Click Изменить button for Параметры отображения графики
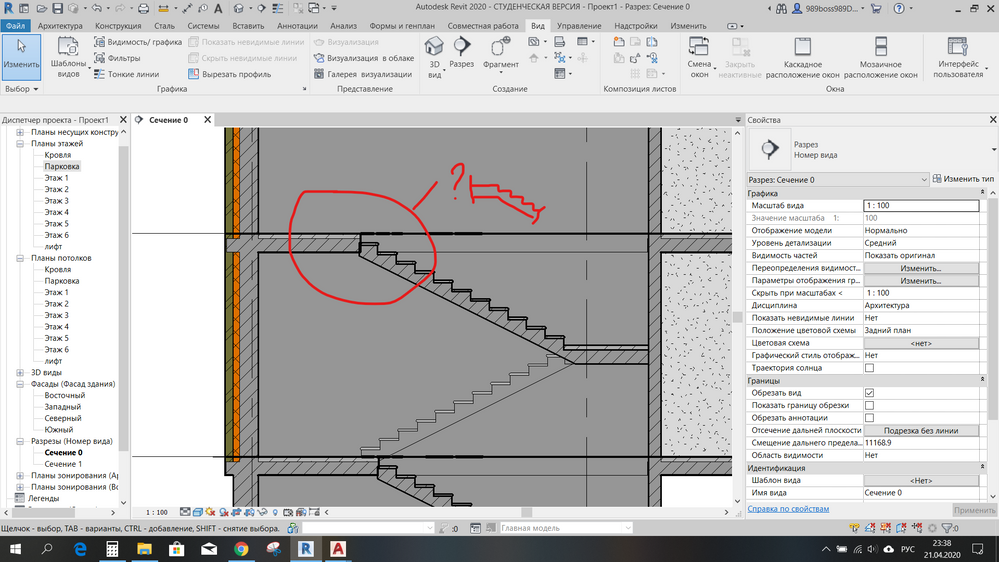The width and height of the screenshot is (999, 562). pyautogui.click(x=921, y=280)
